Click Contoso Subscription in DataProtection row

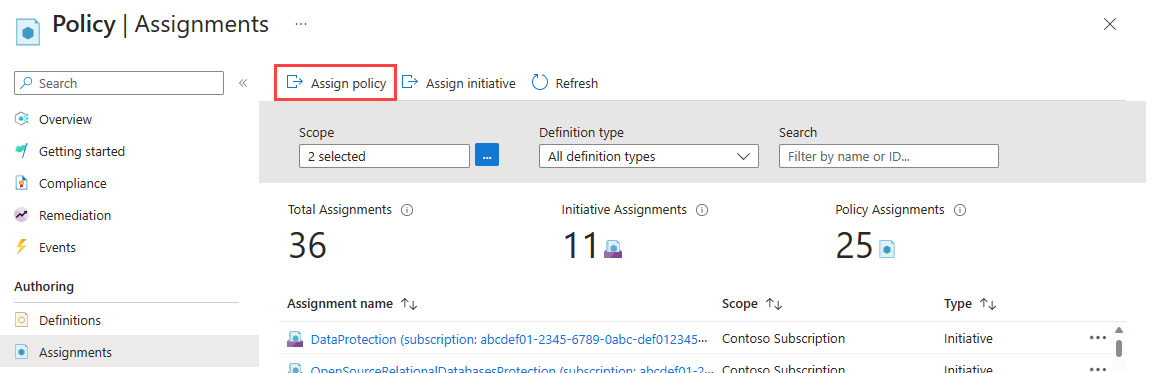click(783, 338)
